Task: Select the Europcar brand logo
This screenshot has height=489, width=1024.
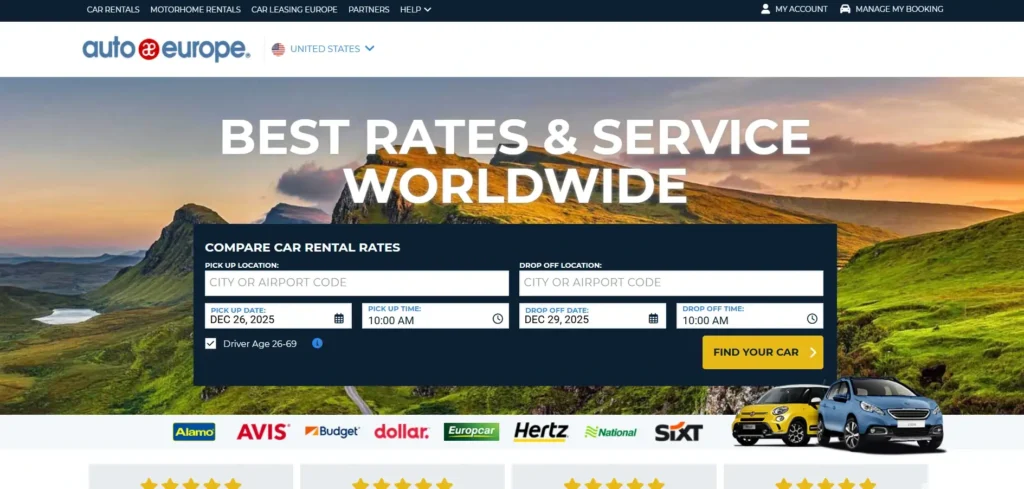Action: tap(472, 432)
